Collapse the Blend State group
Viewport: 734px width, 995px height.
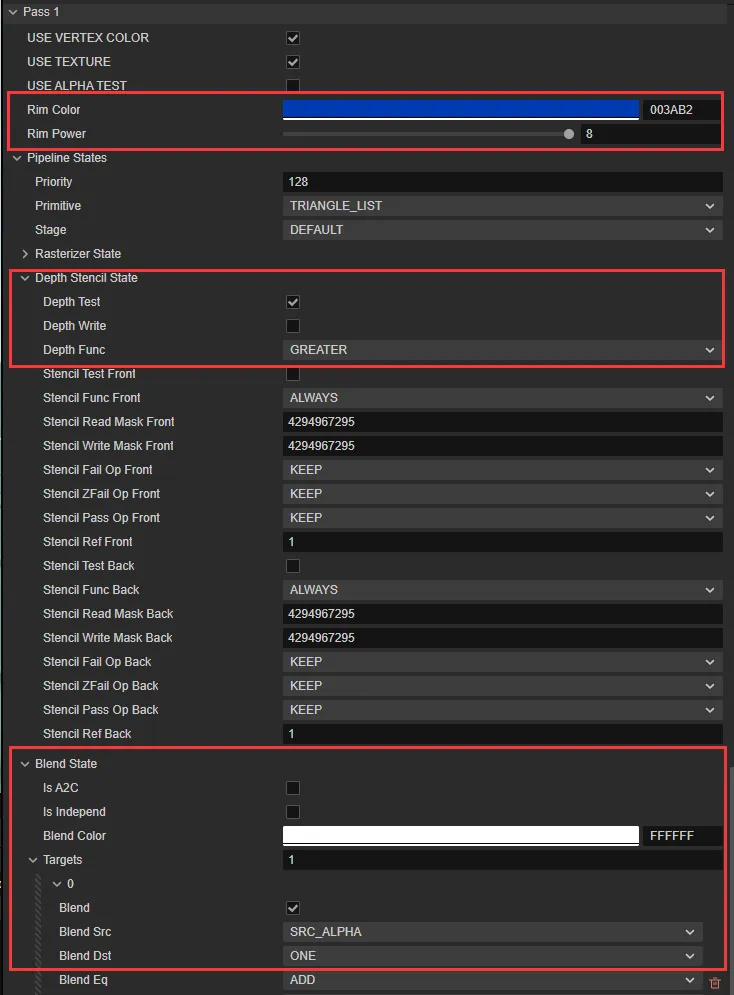tap(25, 764)
